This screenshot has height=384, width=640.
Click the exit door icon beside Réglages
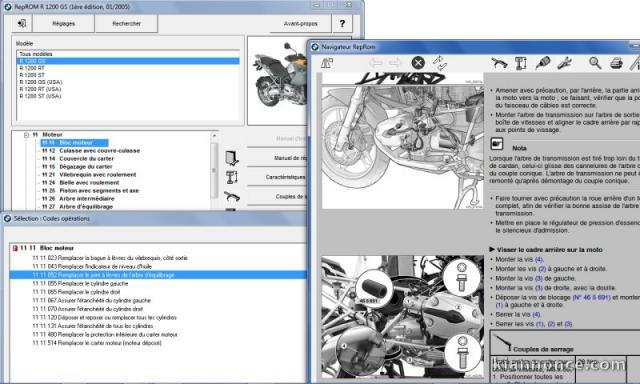click(x=22, y=23)
